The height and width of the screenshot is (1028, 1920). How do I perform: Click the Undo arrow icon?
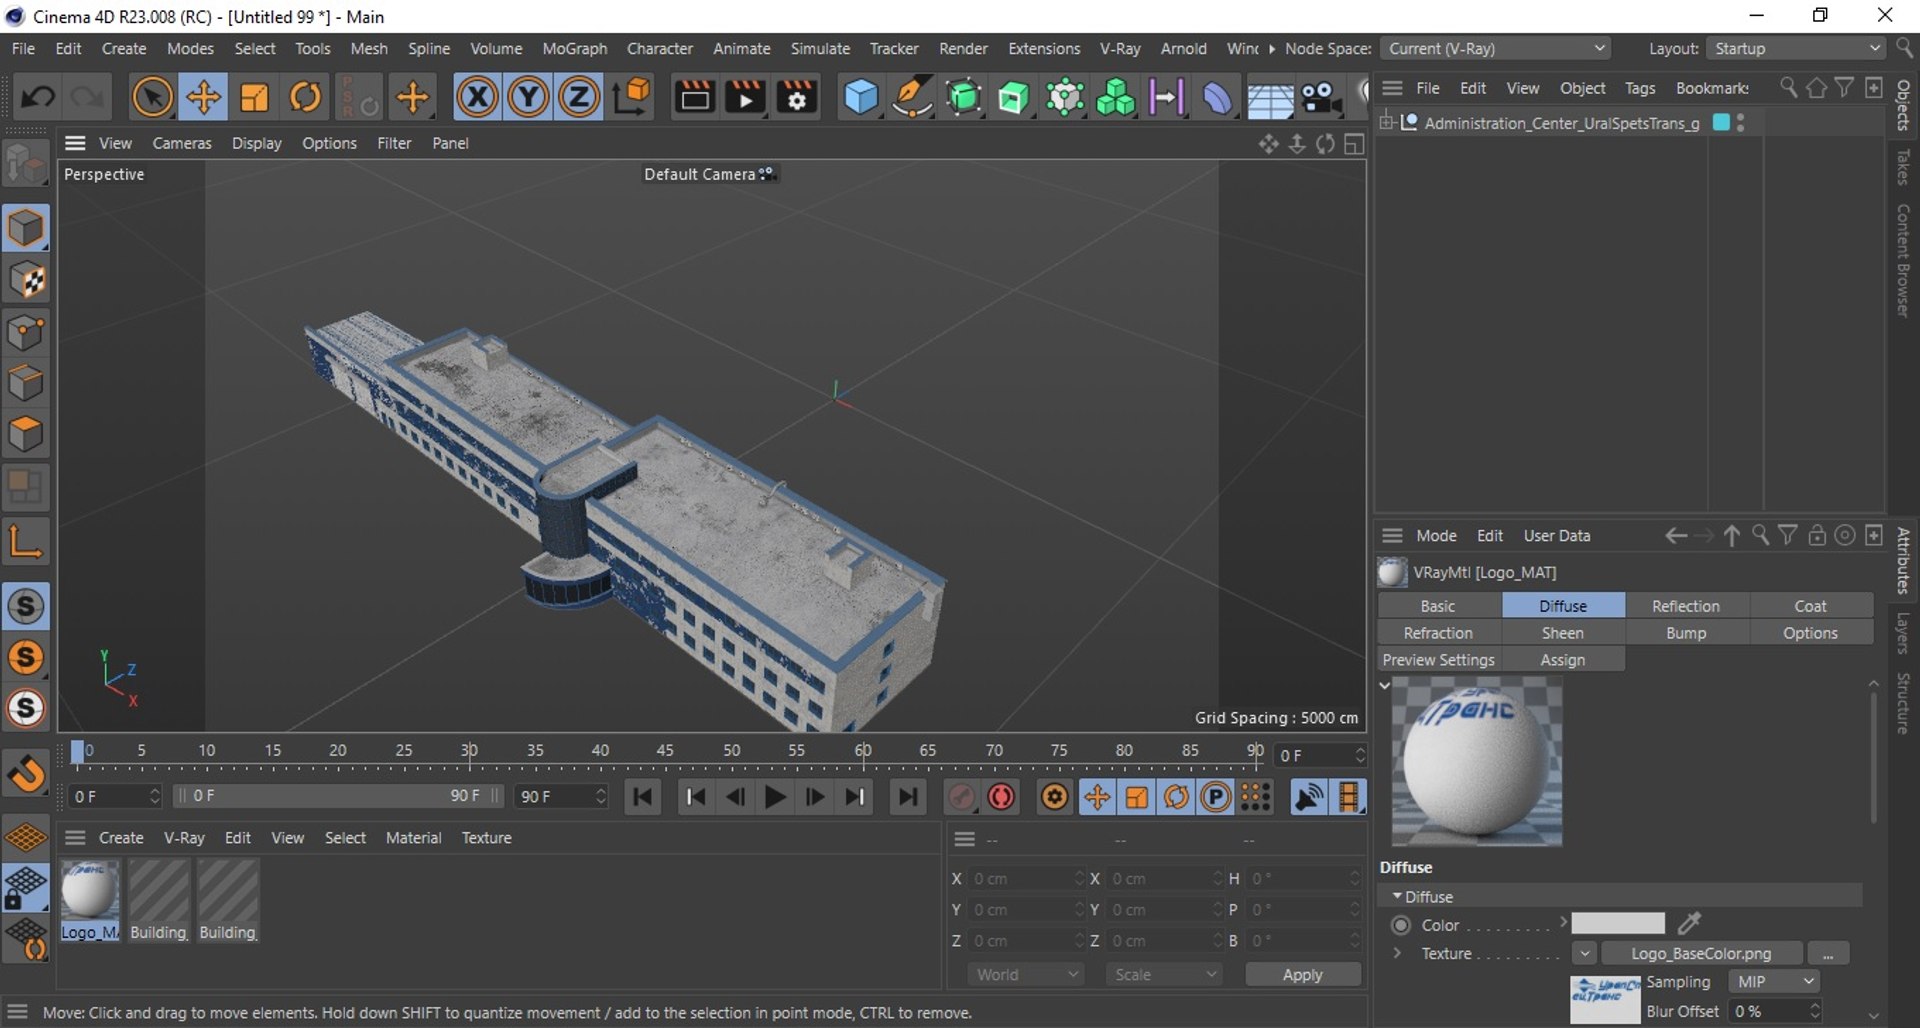[38, 97]
